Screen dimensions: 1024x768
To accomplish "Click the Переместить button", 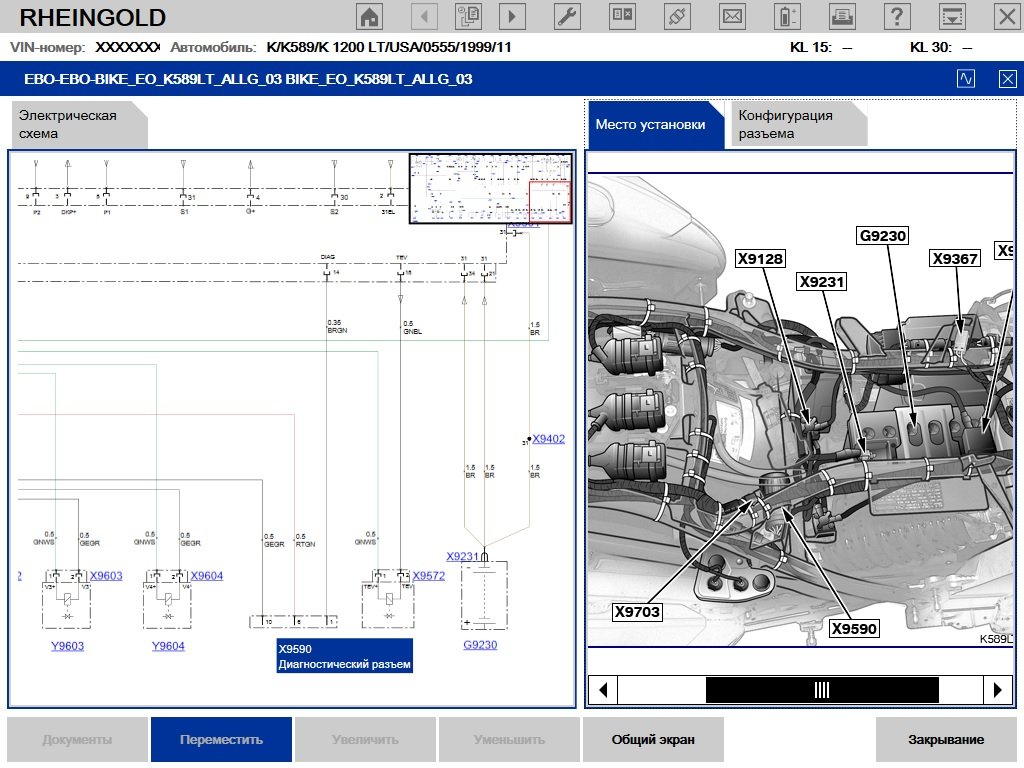I will click(x=221, y=740).
